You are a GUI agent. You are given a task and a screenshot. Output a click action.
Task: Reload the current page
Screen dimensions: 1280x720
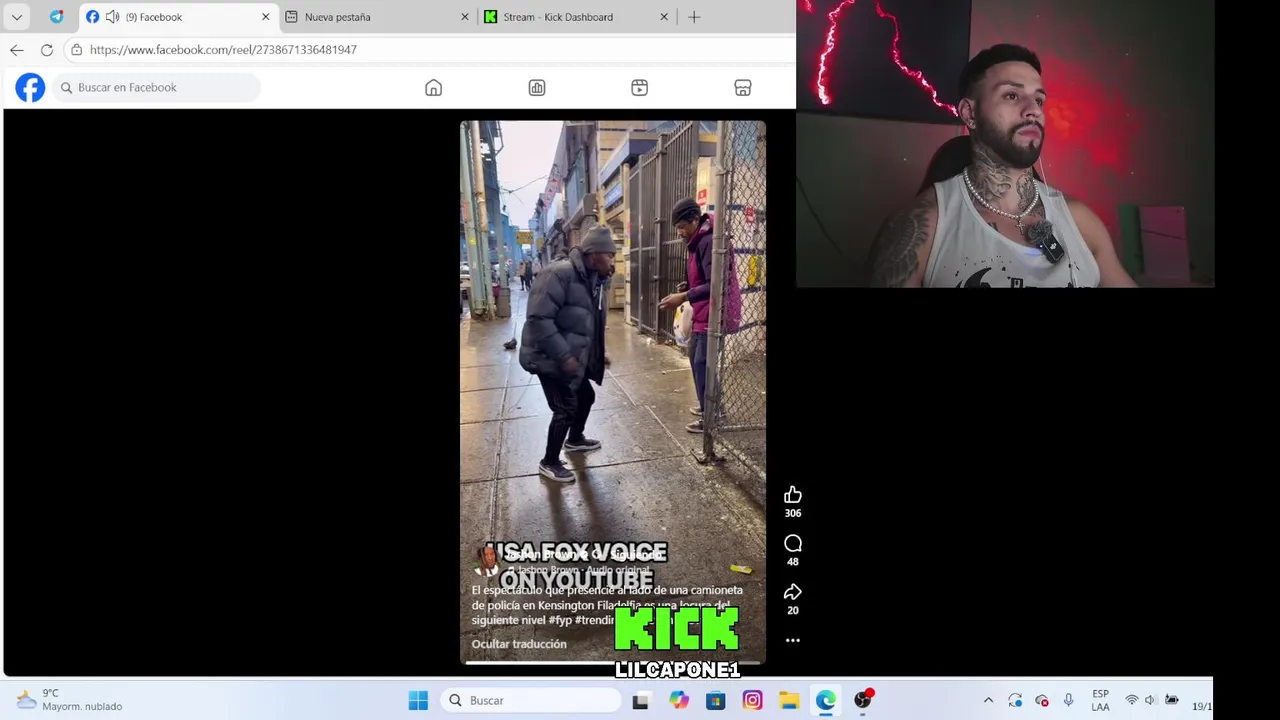pyautogui.click(x=47, y=50)
